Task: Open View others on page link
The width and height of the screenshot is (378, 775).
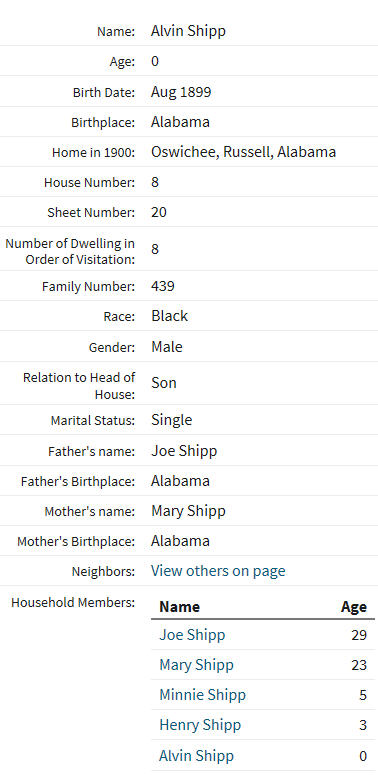Action: click(218, 571)
